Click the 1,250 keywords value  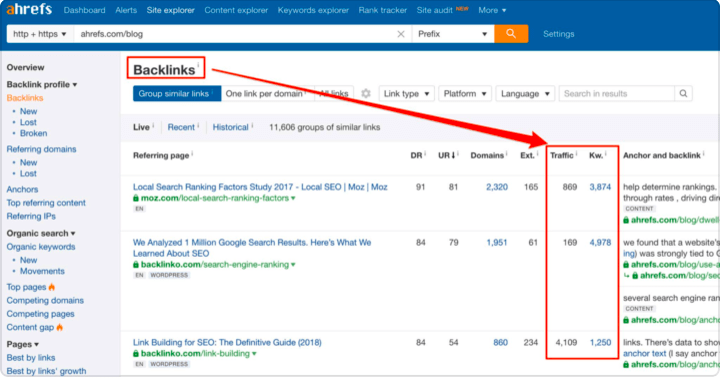(x=600, y=343)
